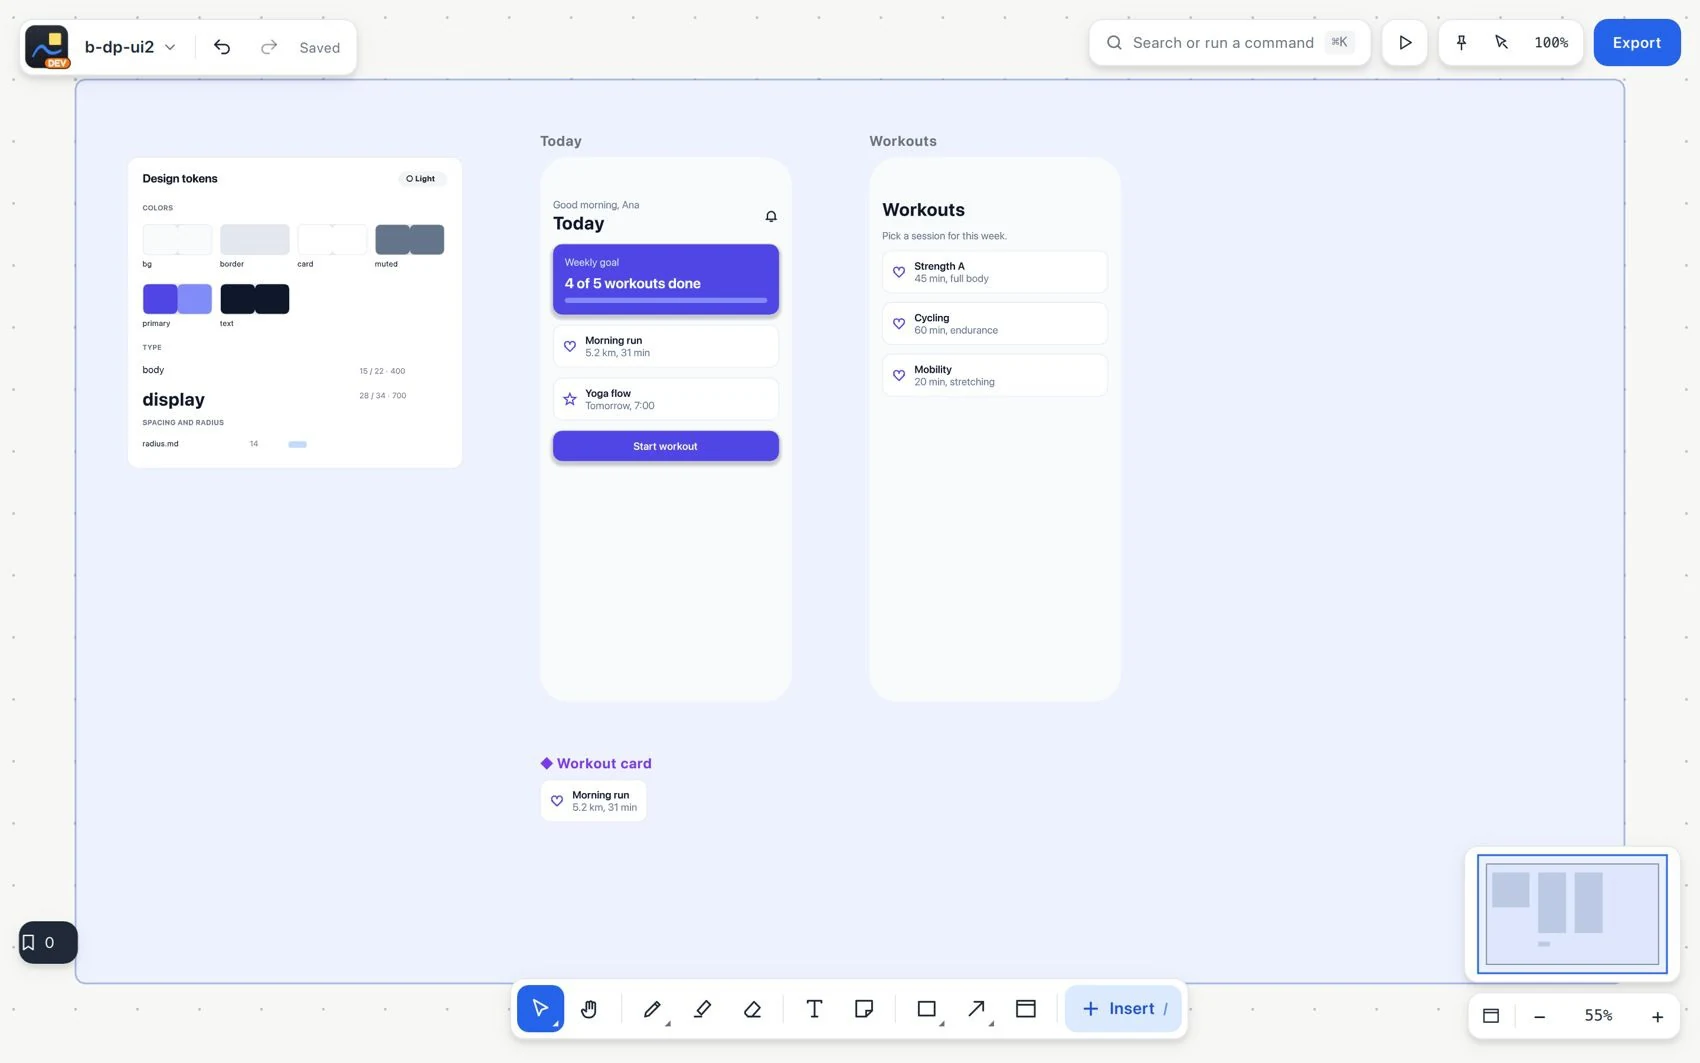Click the heart icon in Workout card component
Image resolution: width=1700 pixels, height=1063 pixels.
point(557,801)
